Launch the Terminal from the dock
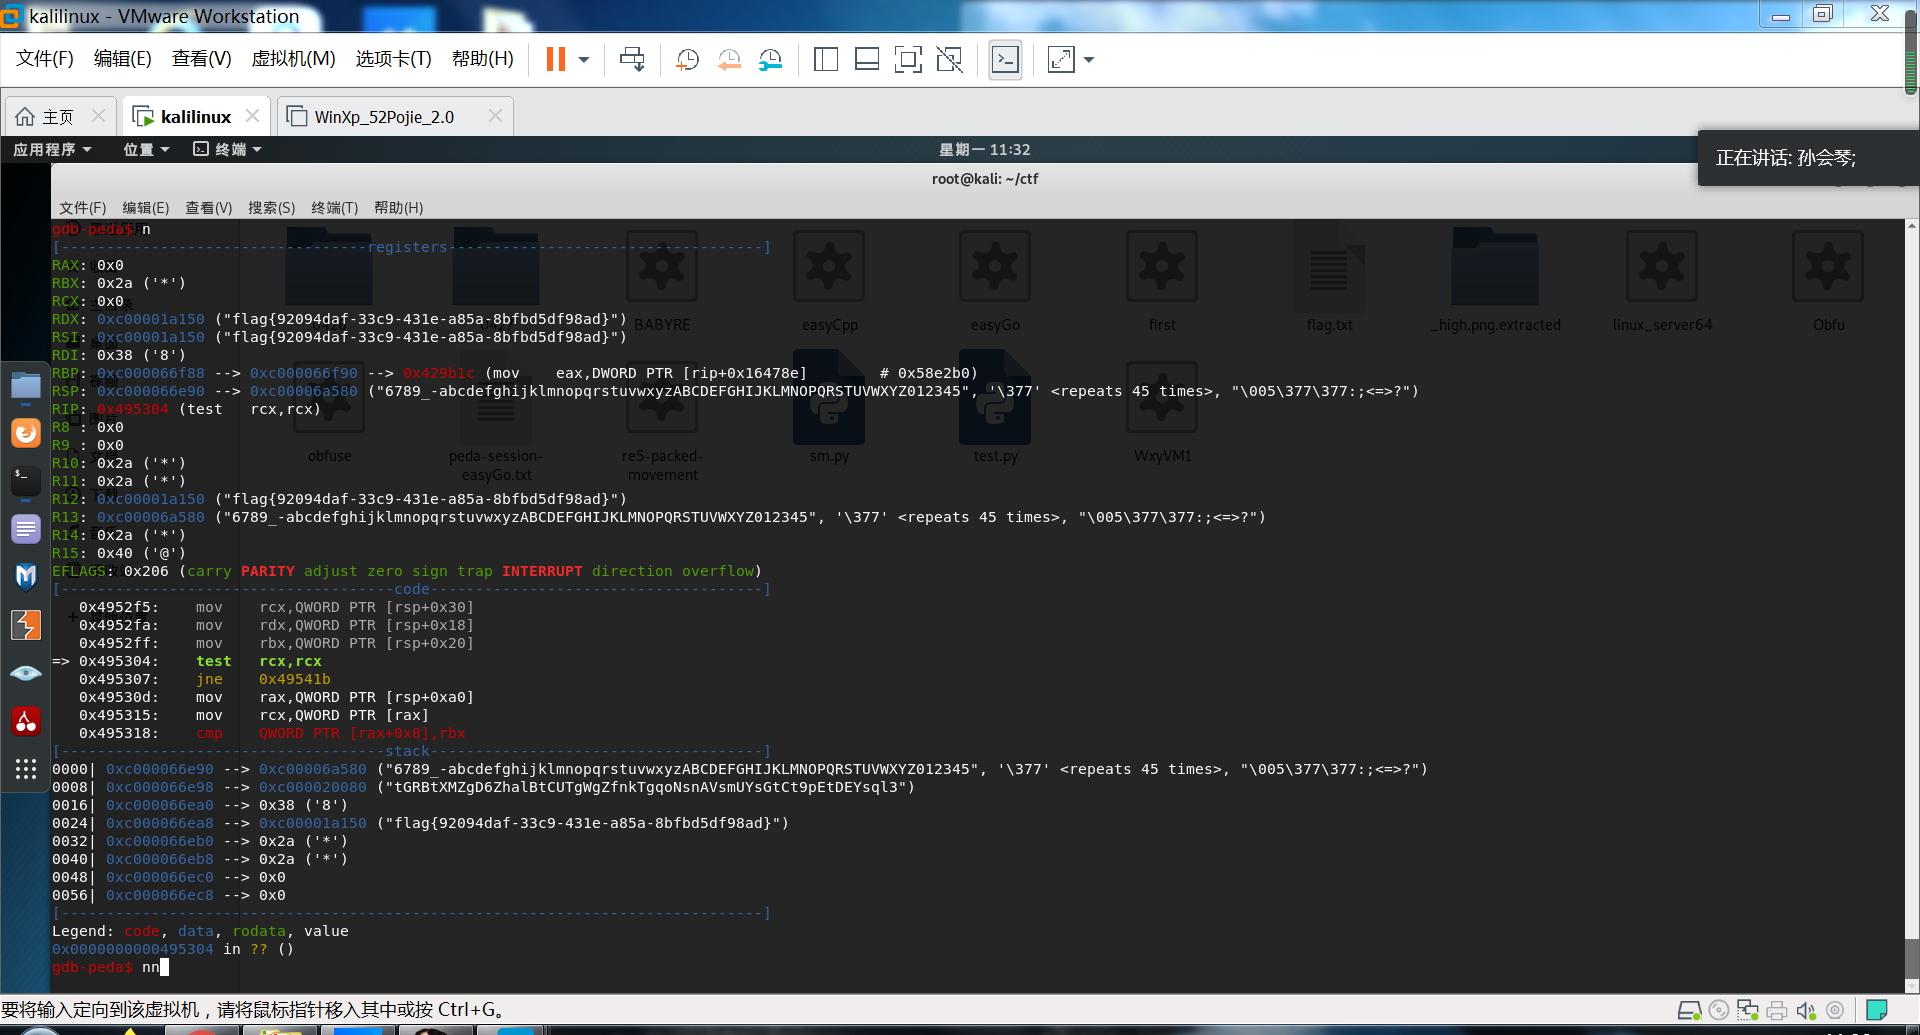Screen dimensions: 1920x1035 tap(25, 481)
